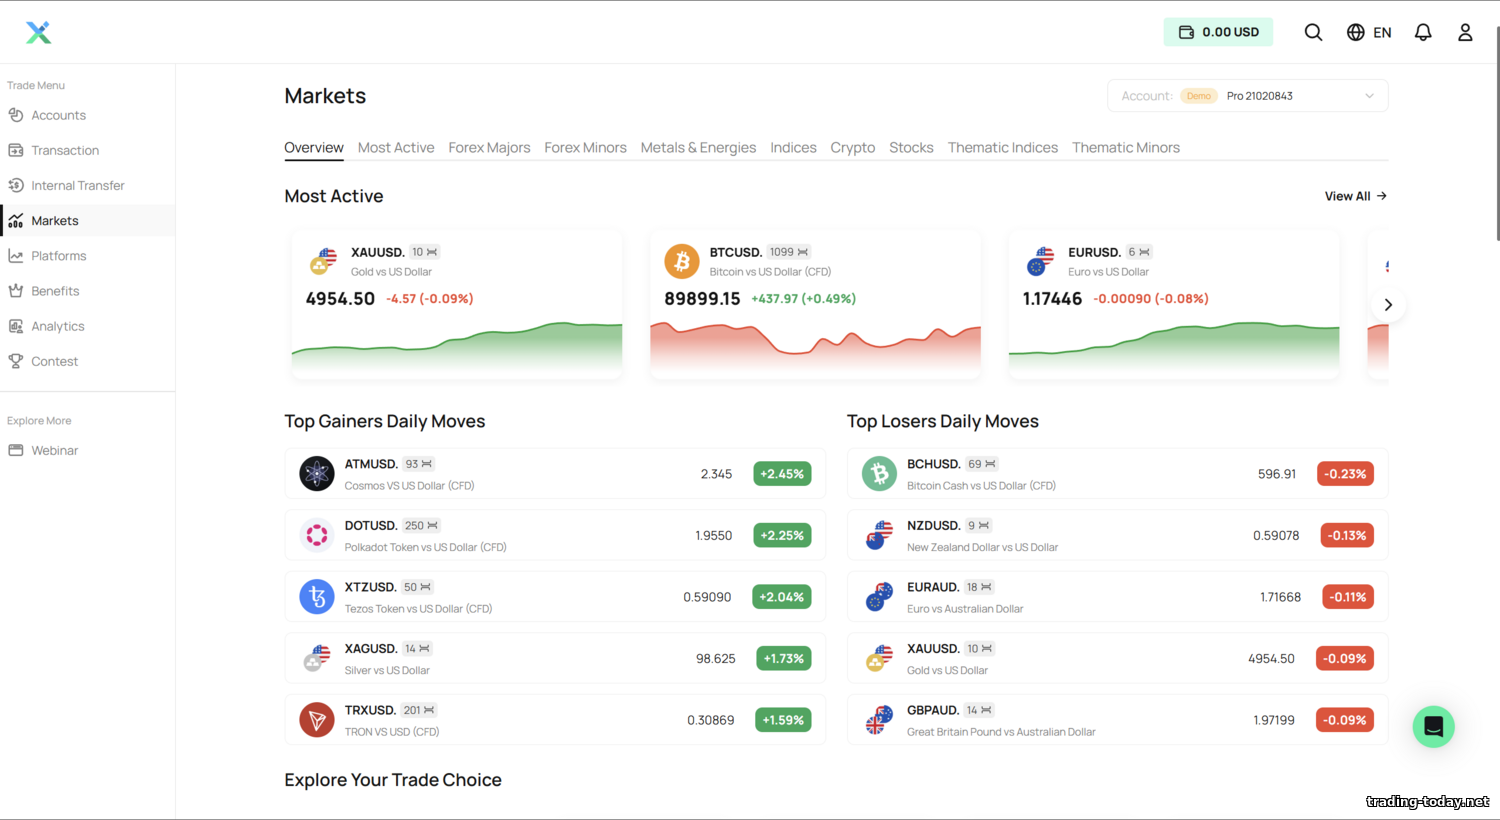
Task: Switch to the Crypto tab
Action: (852, 147)
